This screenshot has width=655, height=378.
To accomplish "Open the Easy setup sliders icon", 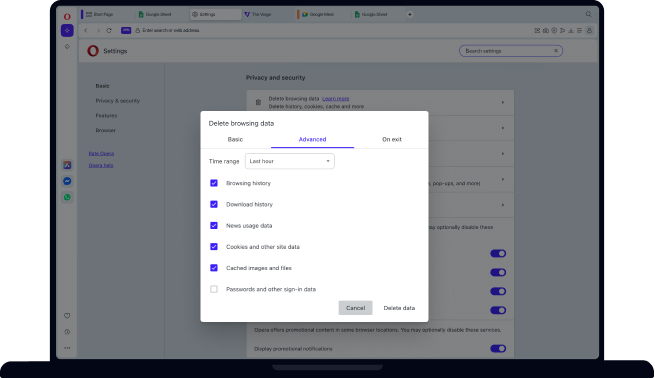I will point(579,30).
